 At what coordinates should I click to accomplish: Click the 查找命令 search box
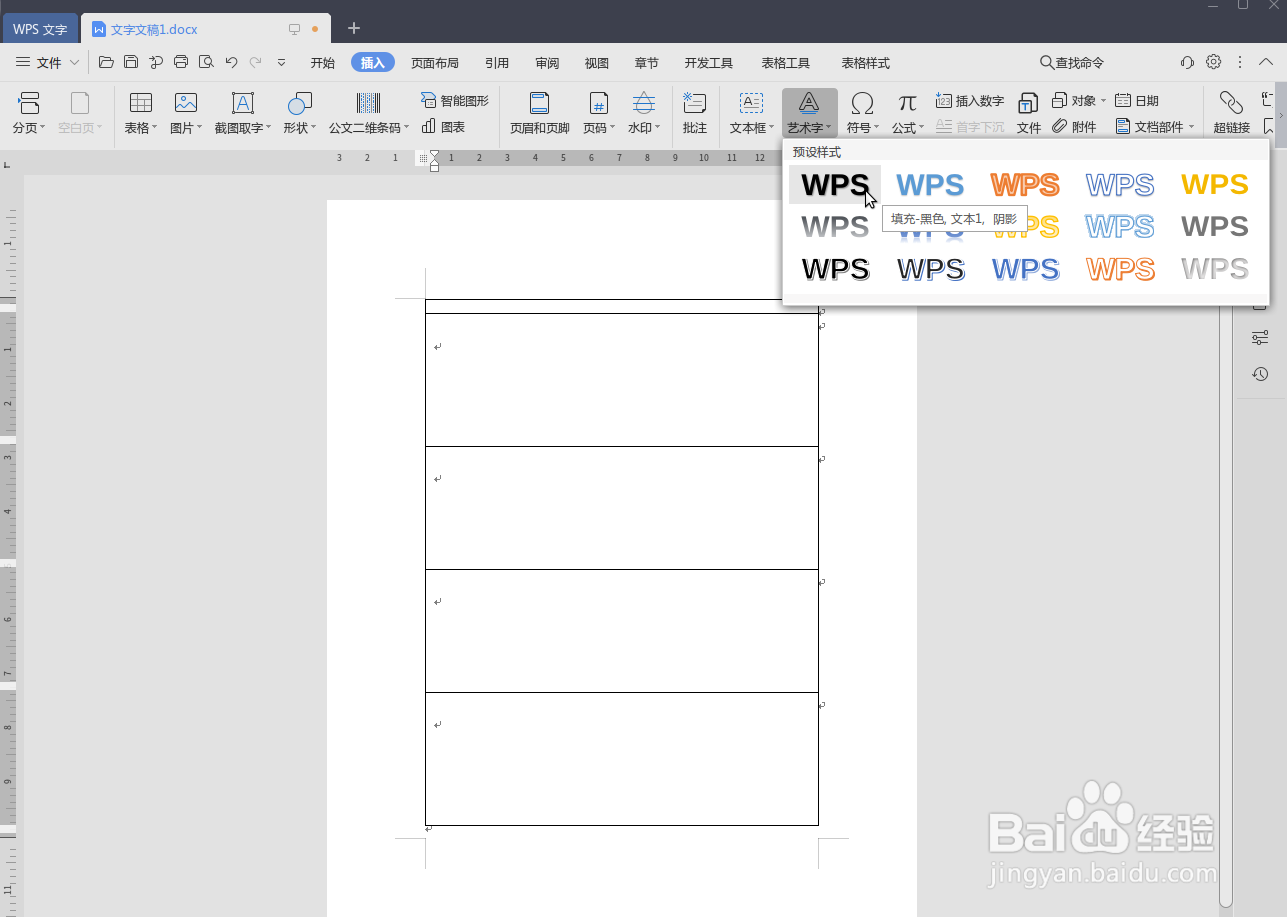coord(1072,62)
